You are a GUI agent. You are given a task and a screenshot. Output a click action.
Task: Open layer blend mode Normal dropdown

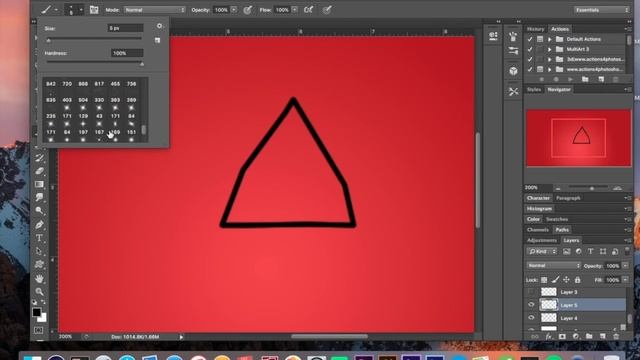point(553,266)
